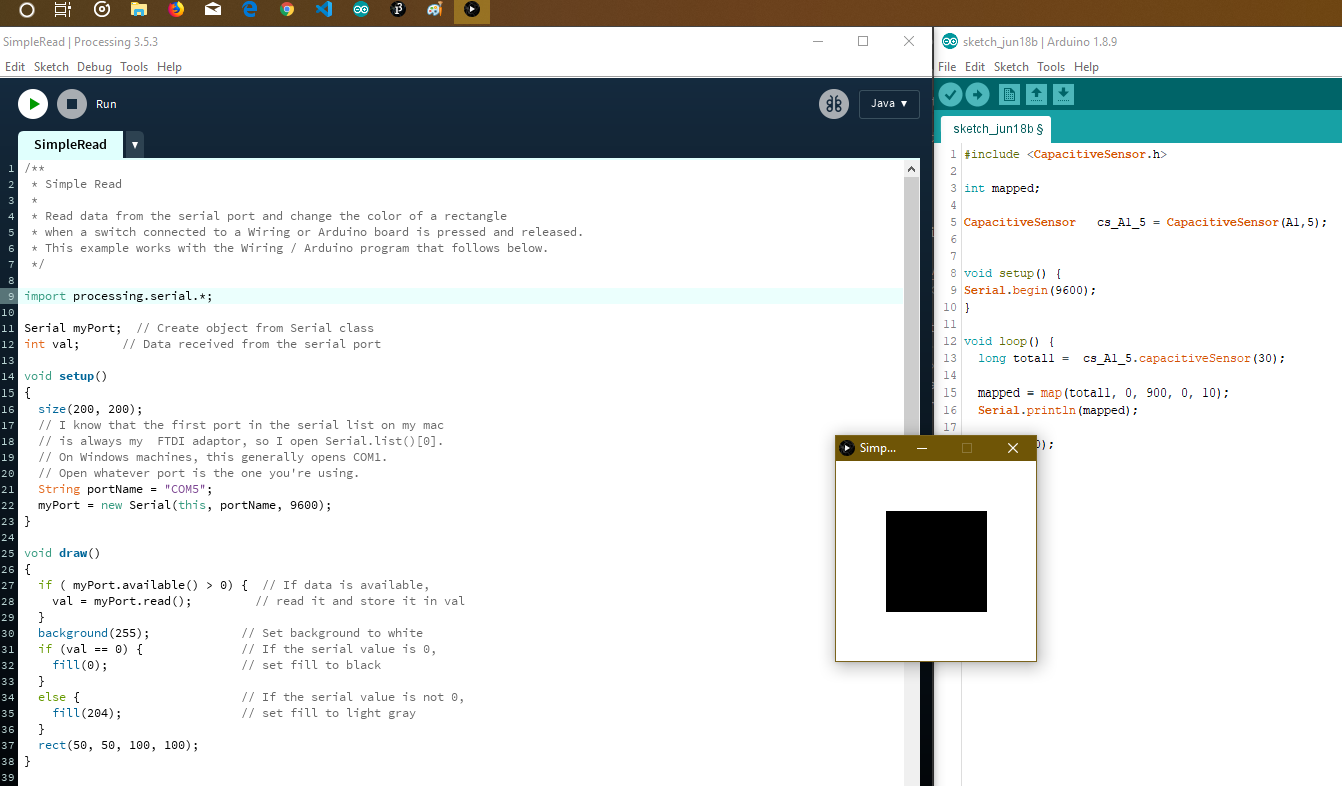Click 'void setup()' in the Processing editor
Screen dimensions: 1342x786
65,376
